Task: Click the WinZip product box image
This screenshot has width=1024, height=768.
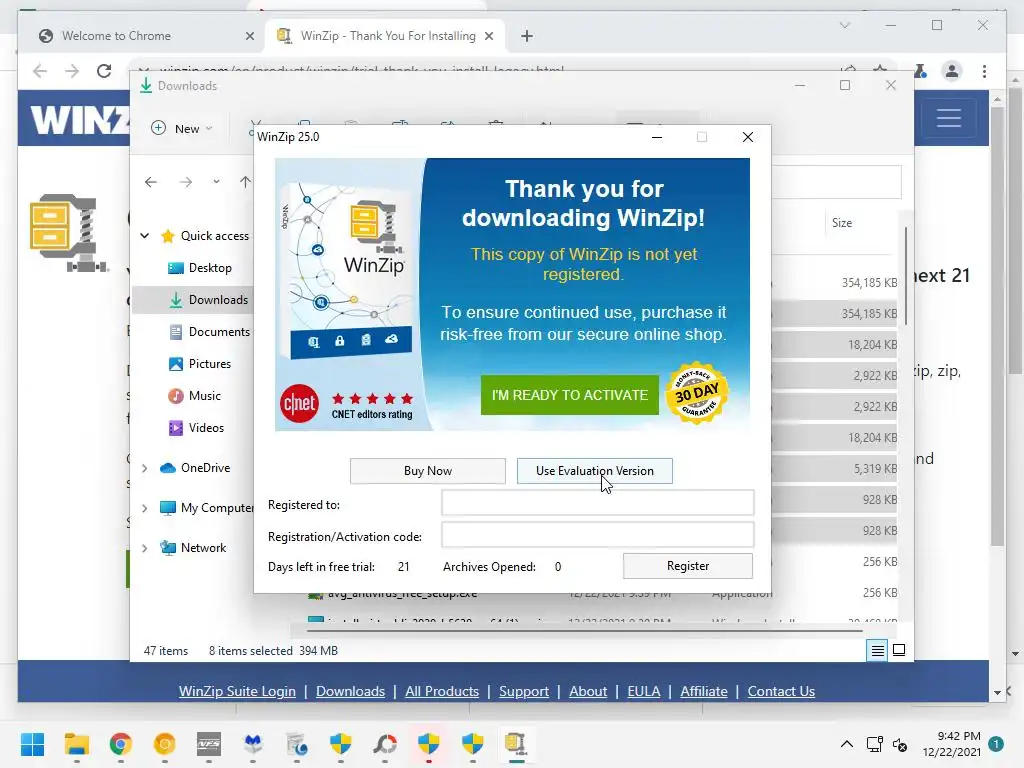Action: 347,269
